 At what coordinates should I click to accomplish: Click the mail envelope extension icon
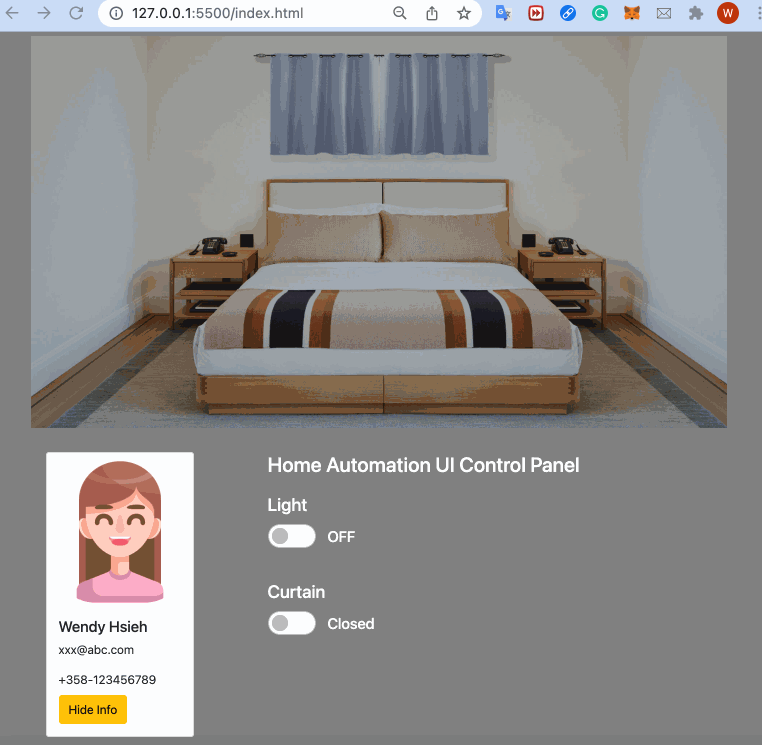pos(664,14)
